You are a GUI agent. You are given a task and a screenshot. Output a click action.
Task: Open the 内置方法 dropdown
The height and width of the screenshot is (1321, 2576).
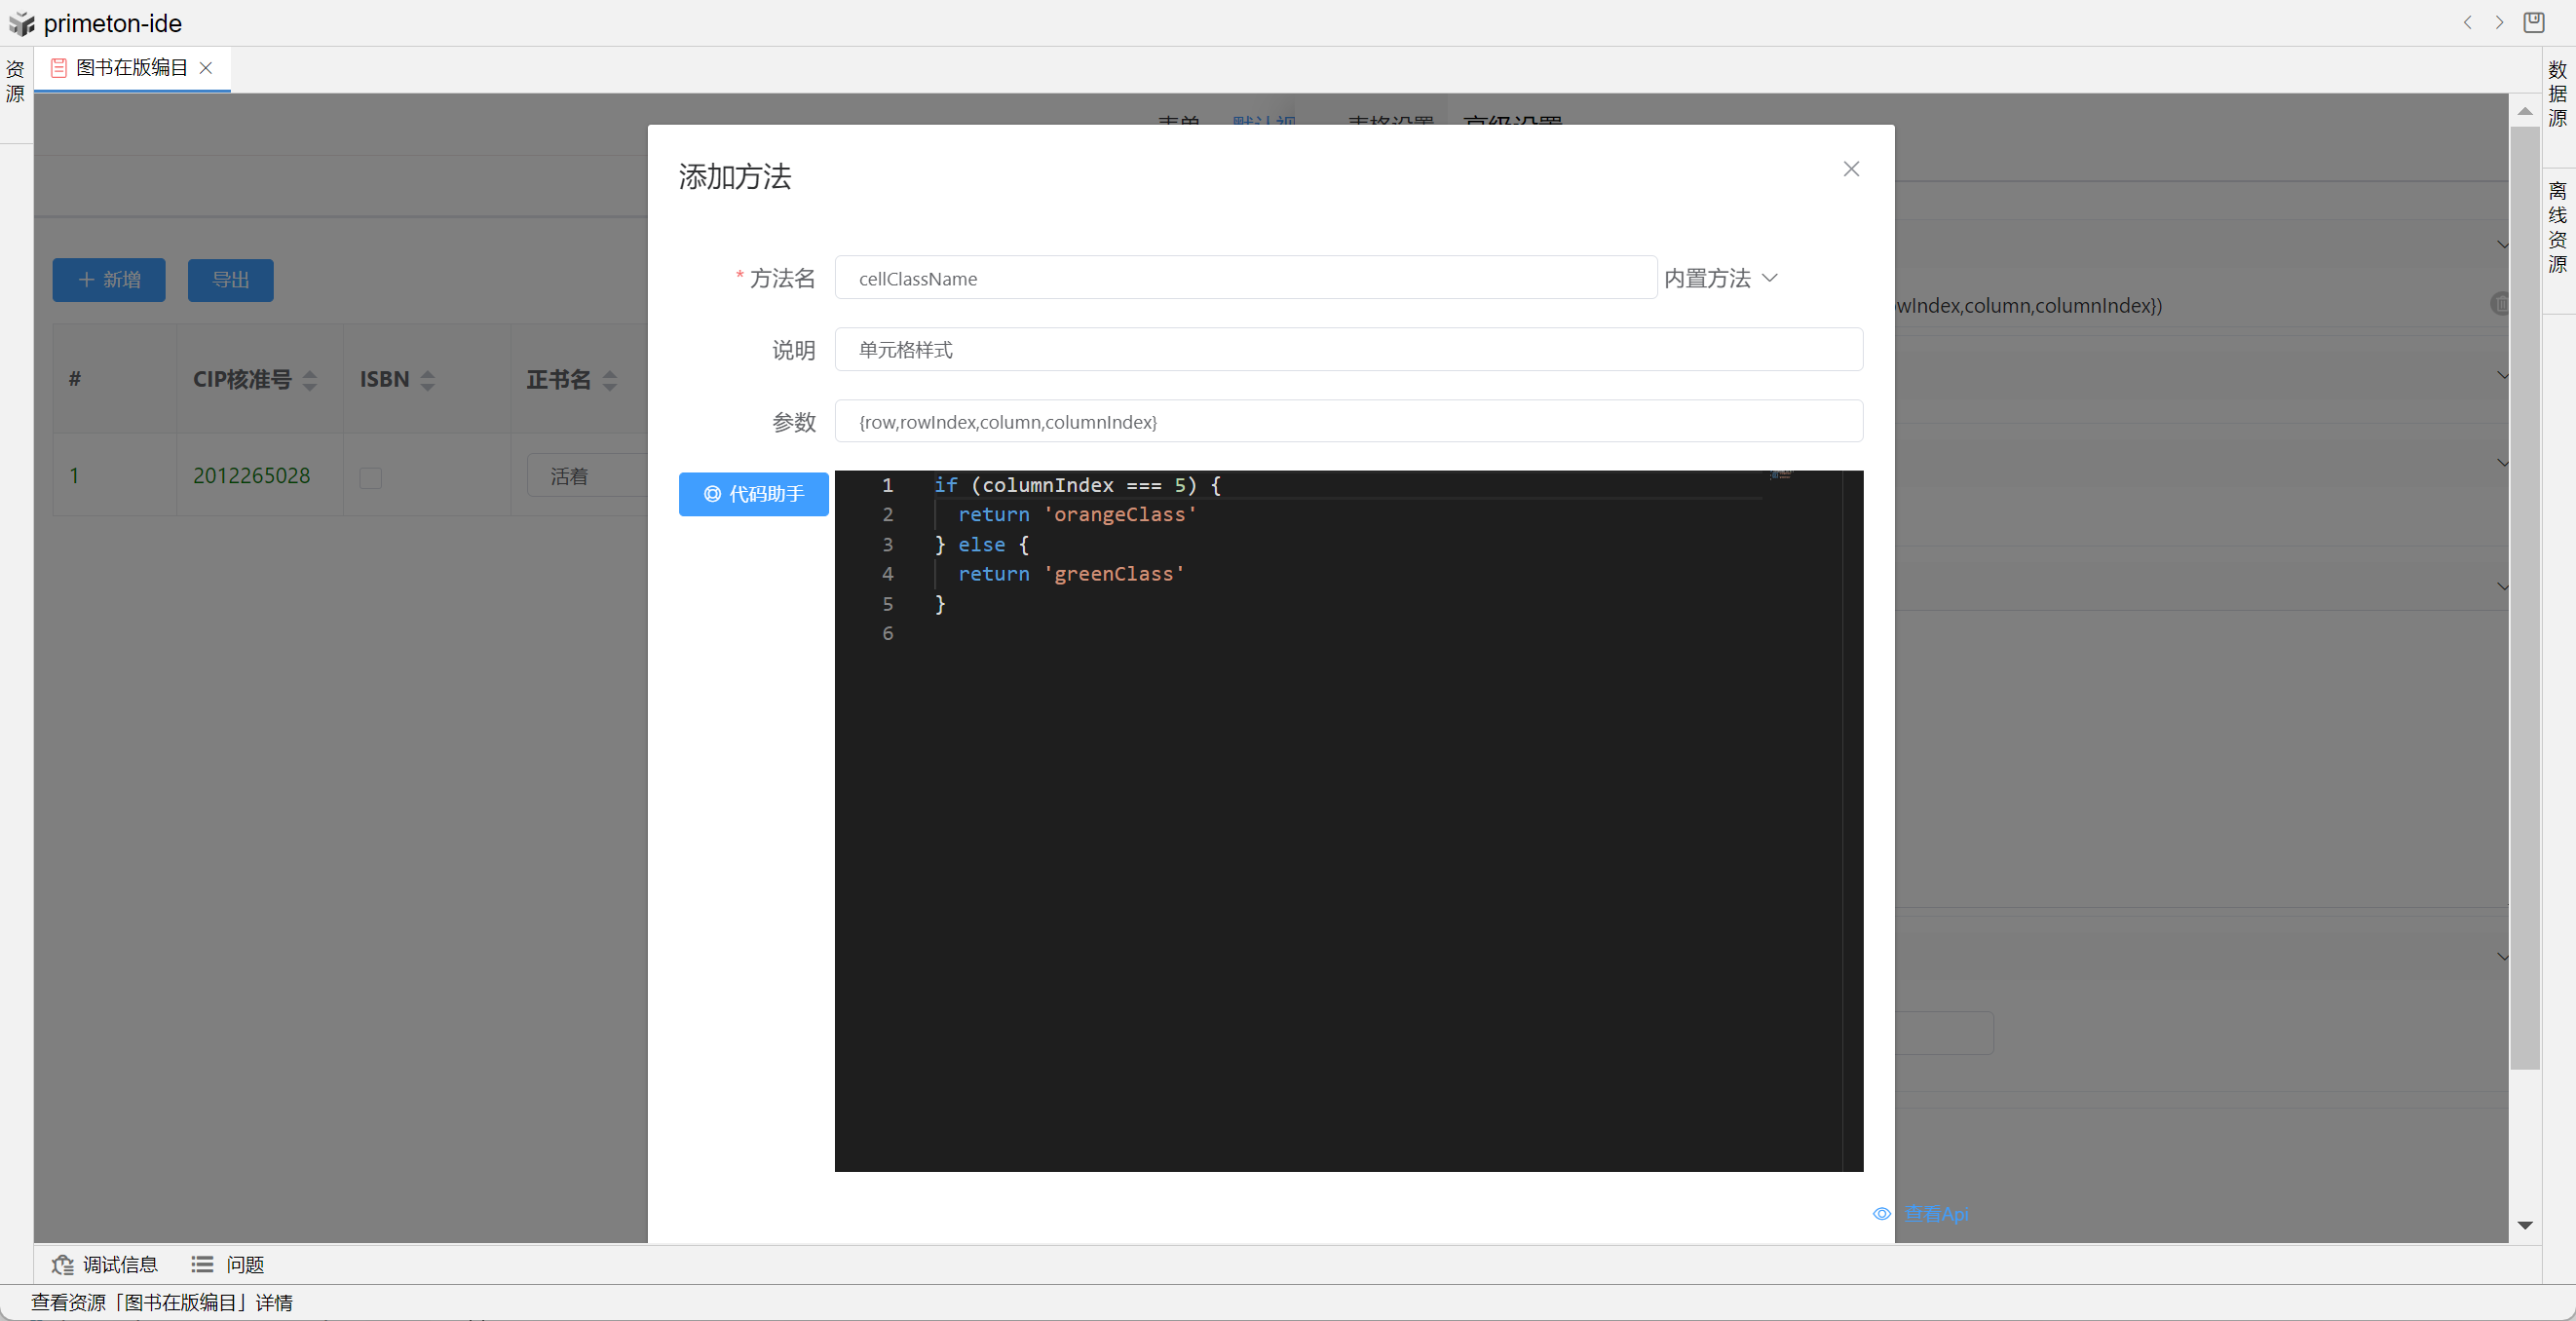click(1721, 278)
